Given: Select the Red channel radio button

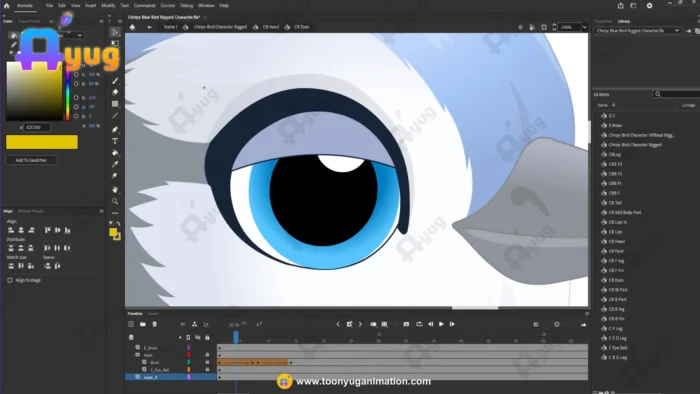Looking at the screenshot, I should (x=76, y=97).
